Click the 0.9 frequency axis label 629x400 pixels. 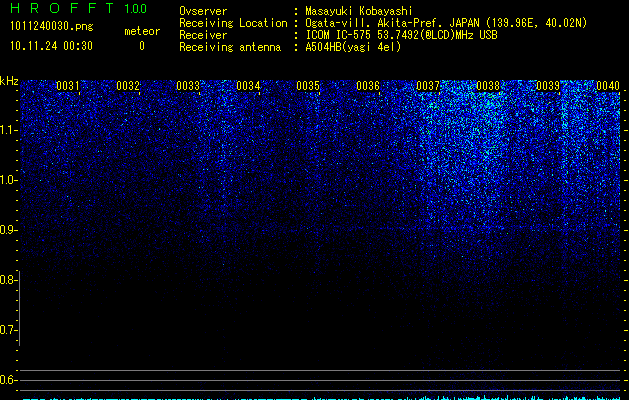coord(9,230)
